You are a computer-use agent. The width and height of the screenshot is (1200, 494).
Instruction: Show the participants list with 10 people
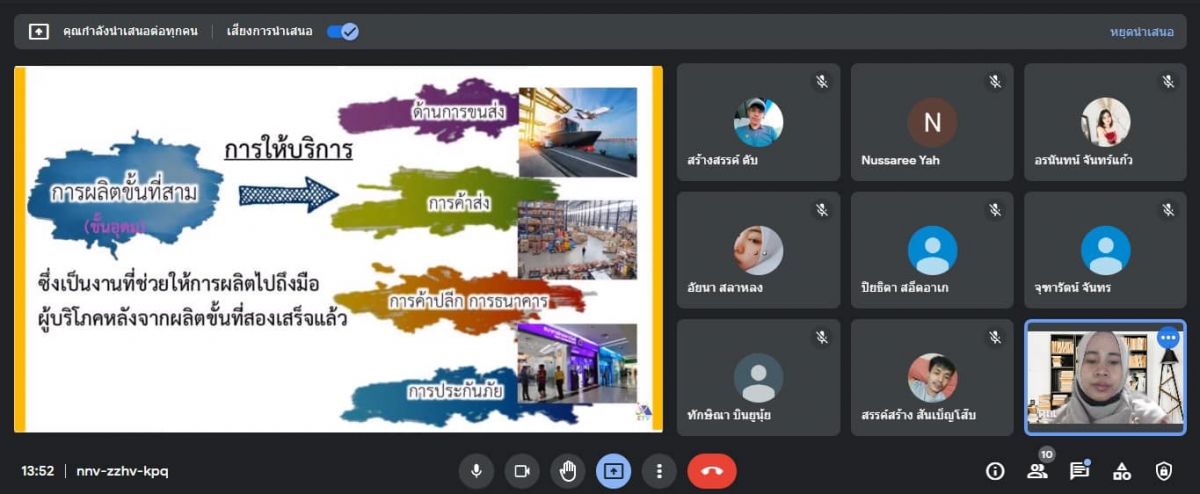point(1037,470)
